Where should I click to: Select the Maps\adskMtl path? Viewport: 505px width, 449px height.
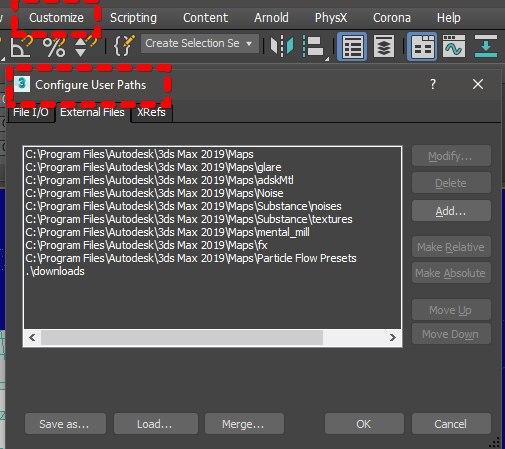coord(159,180)
